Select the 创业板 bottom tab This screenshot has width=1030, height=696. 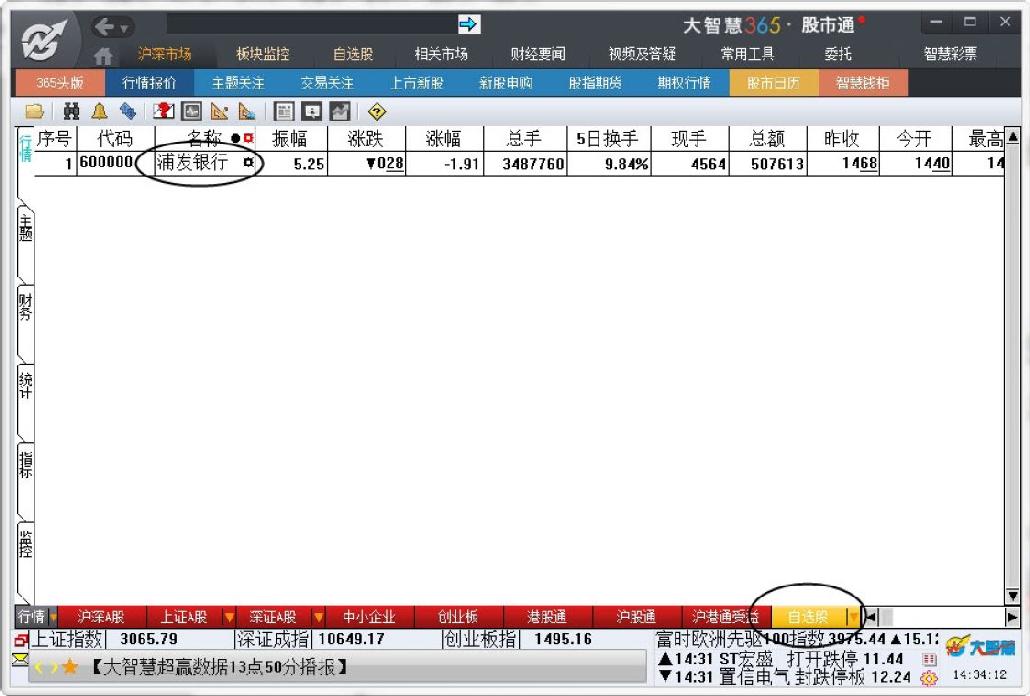[458, 617]
